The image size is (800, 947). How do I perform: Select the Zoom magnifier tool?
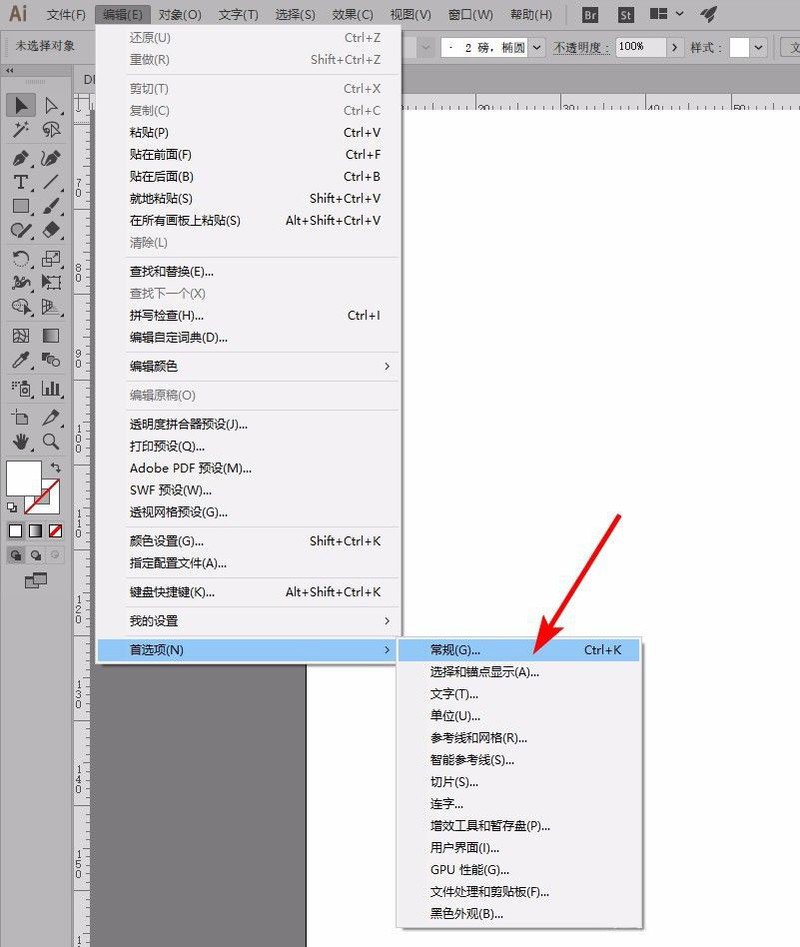pyautogui.click(x=51, y=441)
